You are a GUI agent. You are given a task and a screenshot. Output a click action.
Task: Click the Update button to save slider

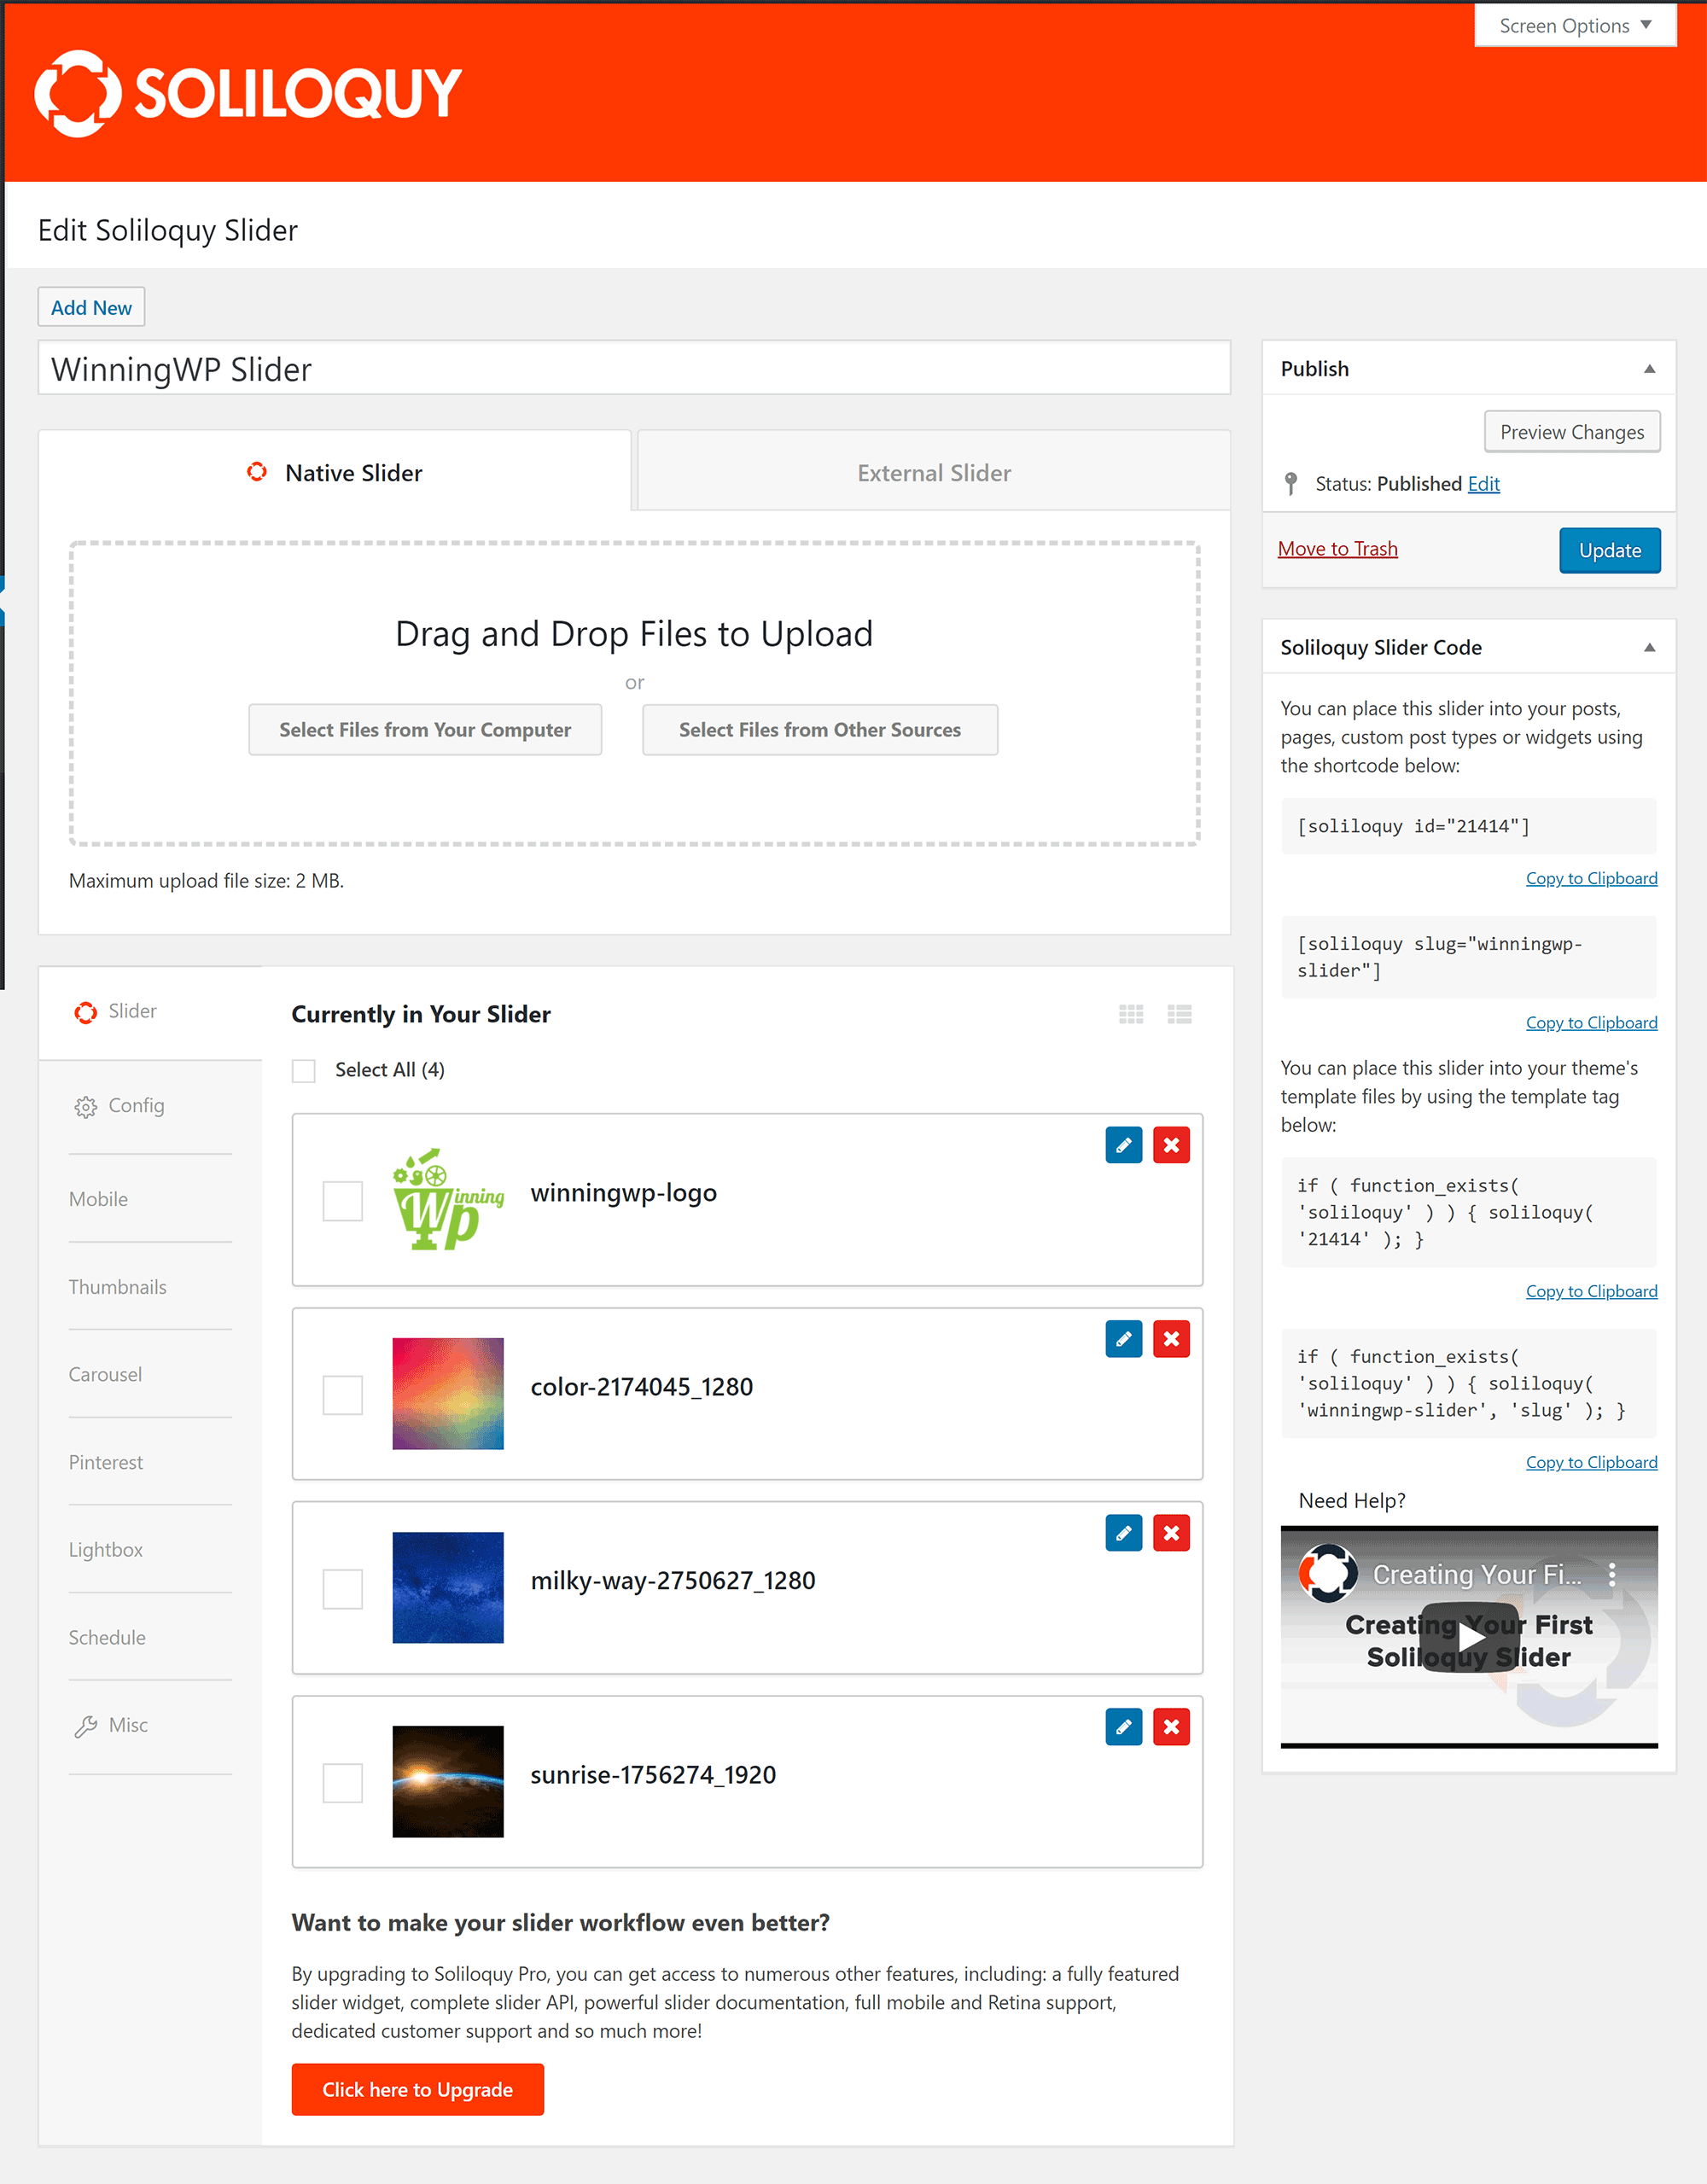coord(1606,548)
